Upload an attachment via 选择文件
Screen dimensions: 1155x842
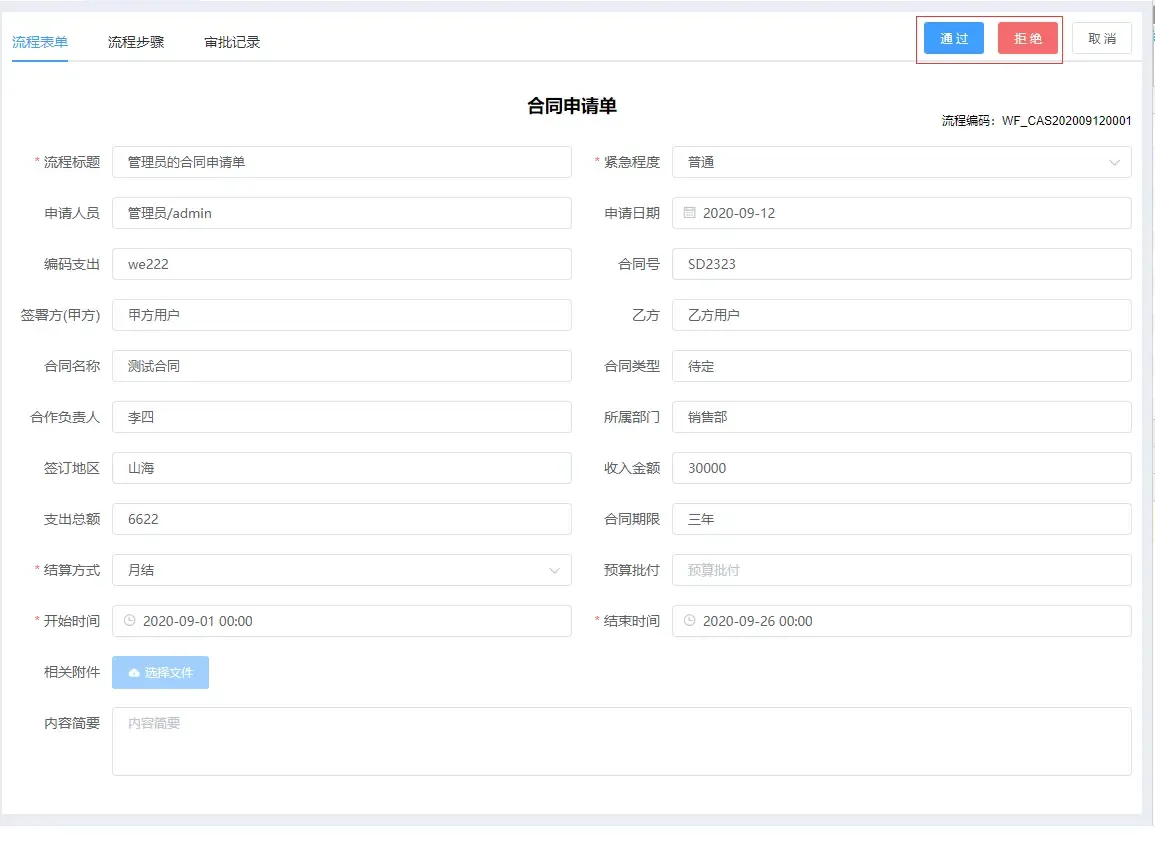(160, 672)
